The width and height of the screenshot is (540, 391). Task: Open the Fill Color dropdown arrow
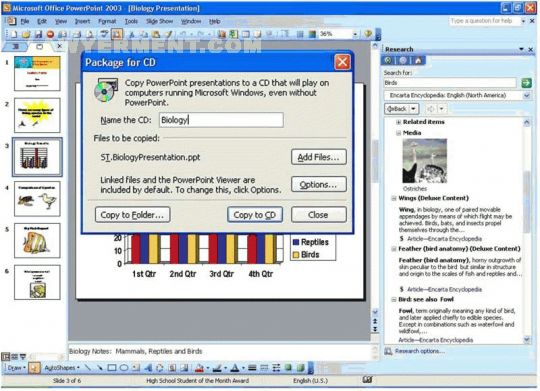[208, 368]
